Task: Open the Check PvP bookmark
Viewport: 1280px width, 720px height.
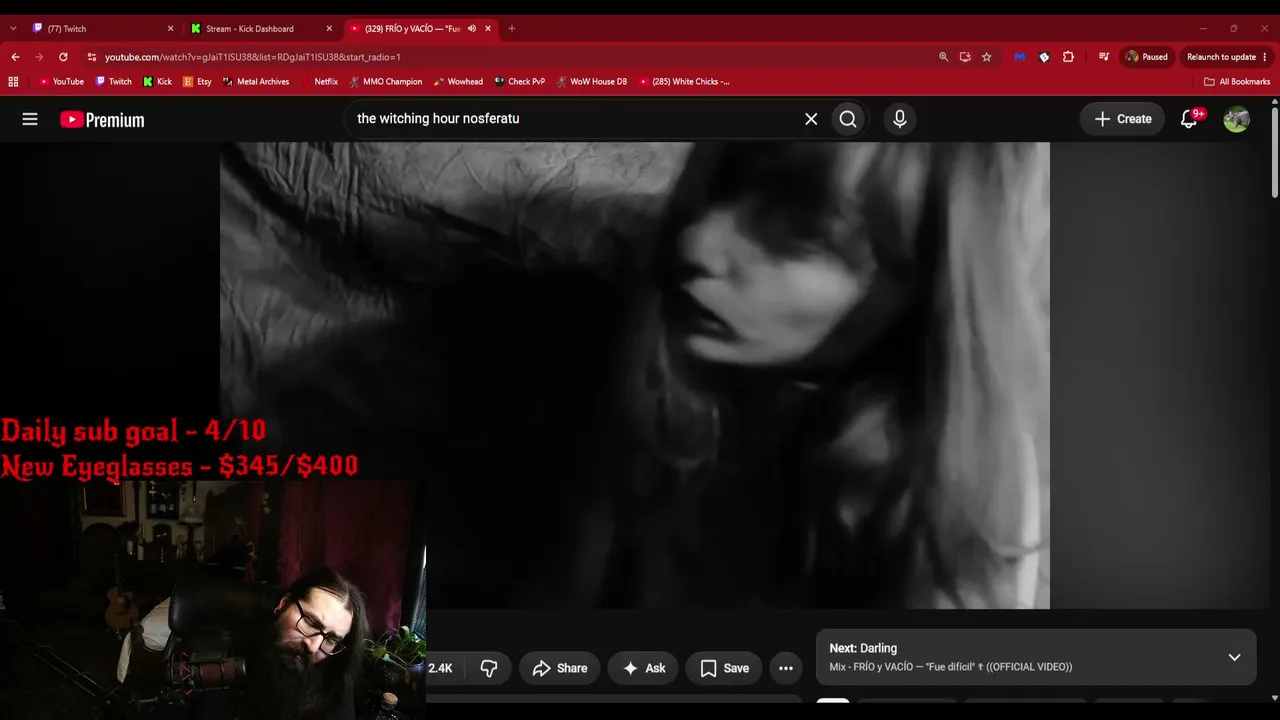Action: tap(519, 82)
